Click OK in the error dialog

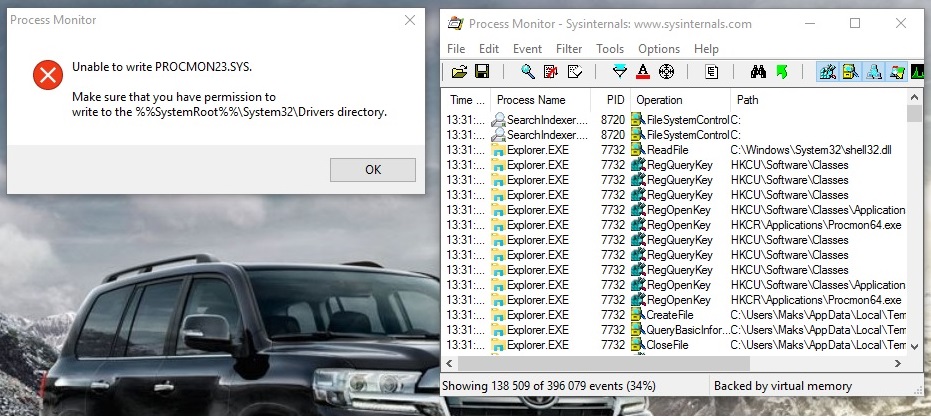(373, 170)
